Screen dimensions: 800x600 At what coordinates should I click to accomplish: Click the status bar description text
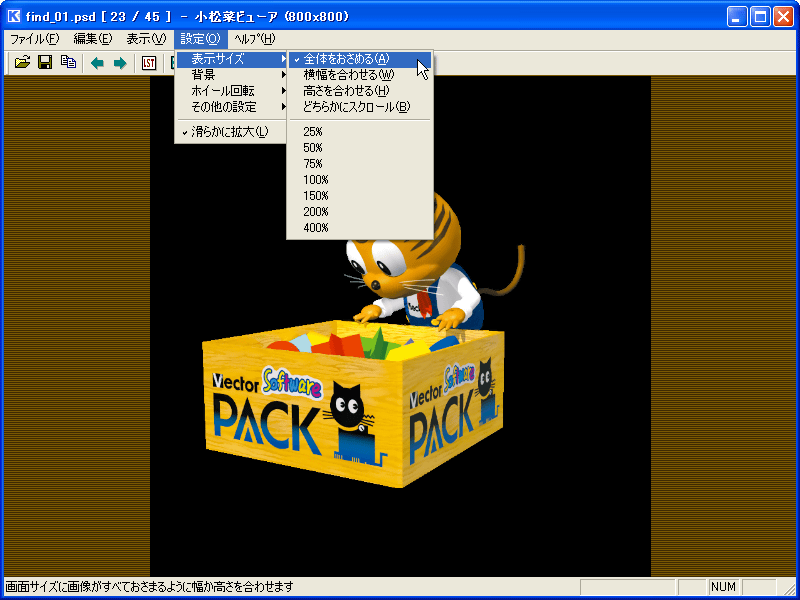[149, 587]
